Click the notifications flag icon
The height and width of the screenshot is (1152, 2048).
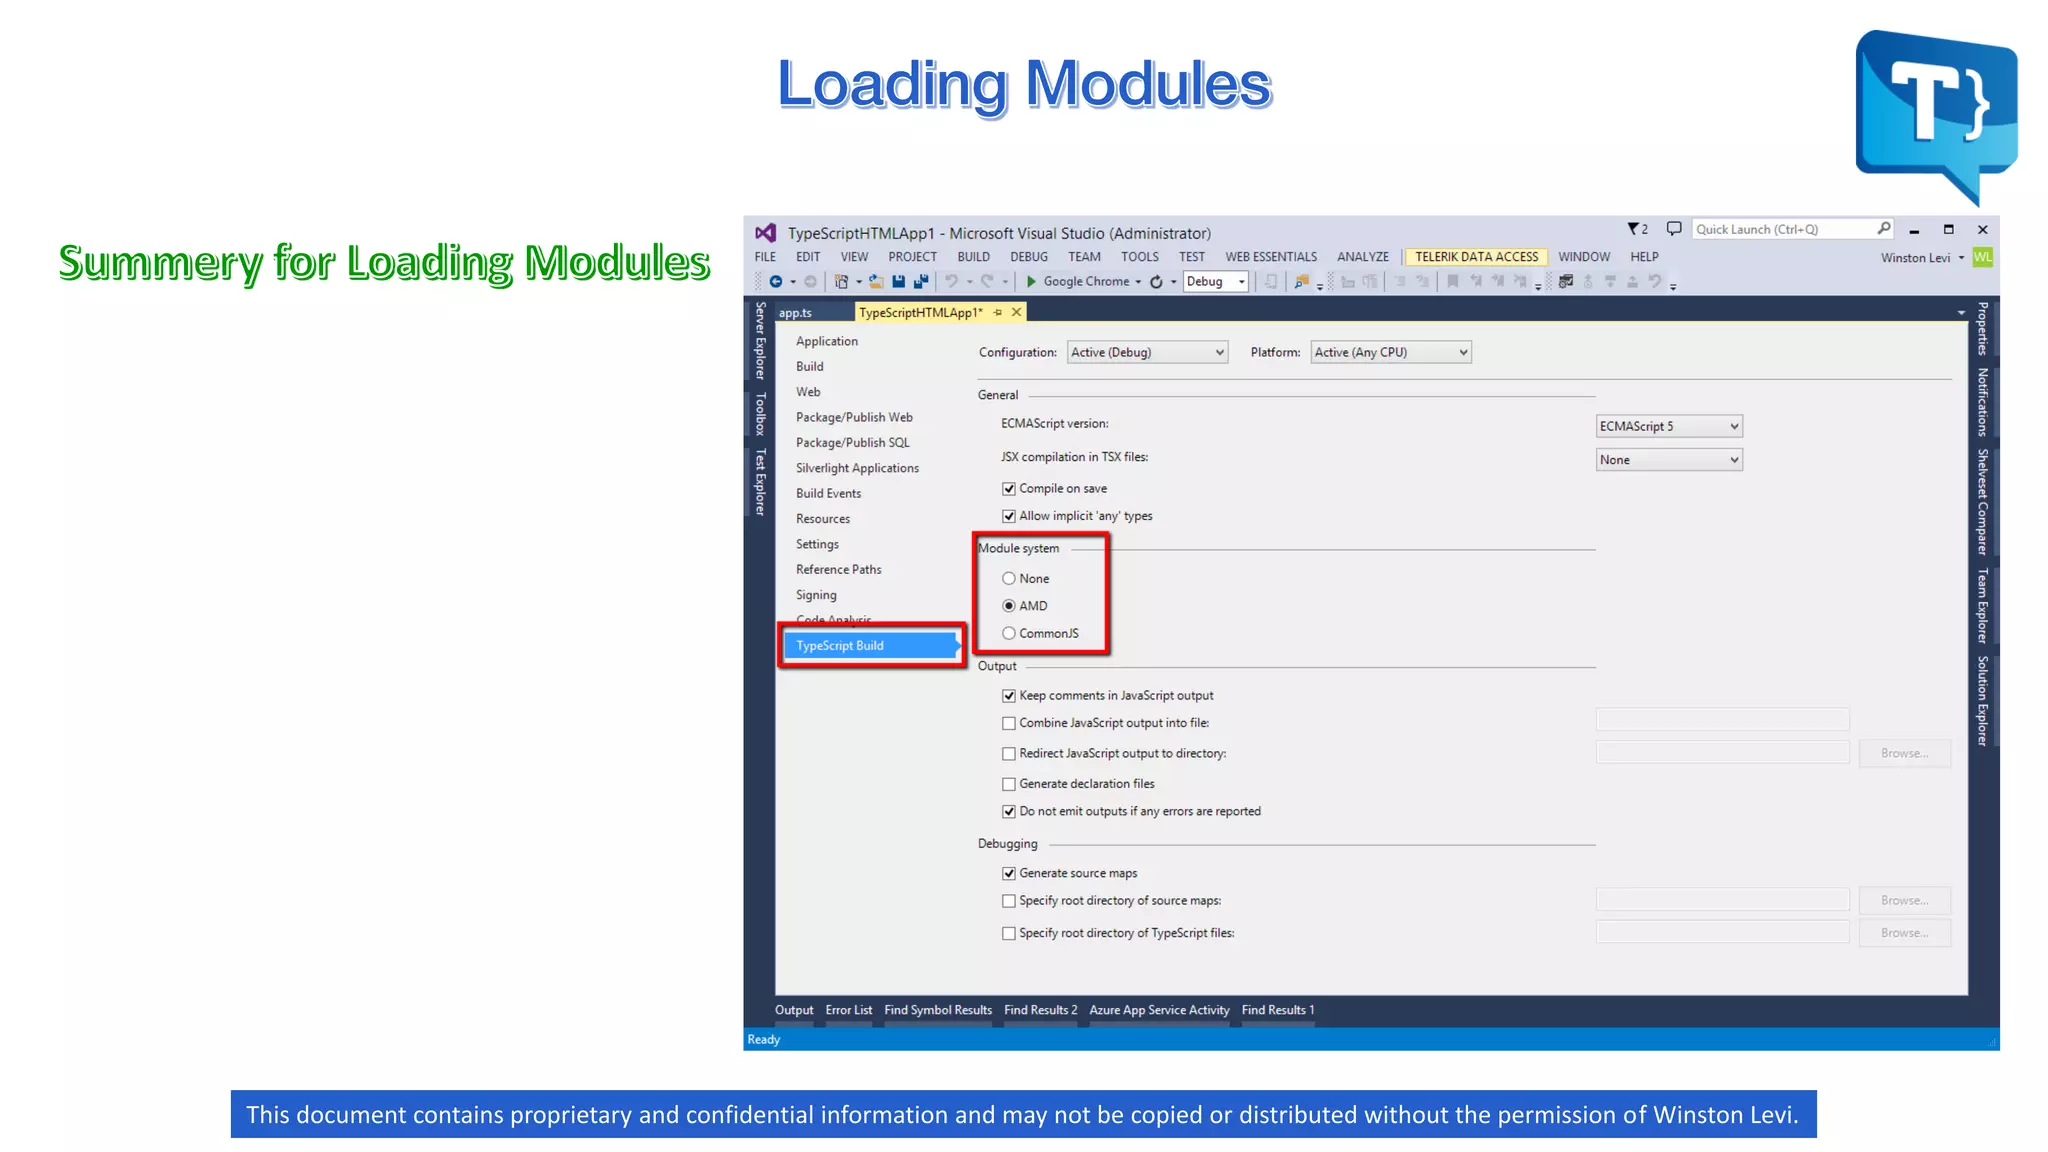click(1634, 229)
